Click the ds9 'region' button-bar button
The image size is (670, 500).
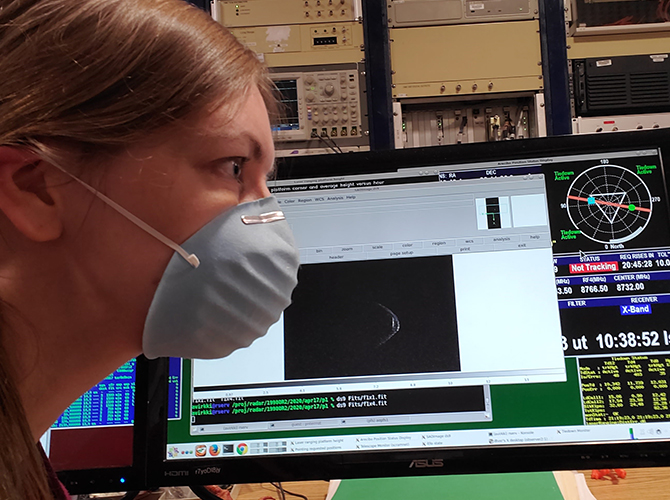pyautogui.click(x=438, y=243)
